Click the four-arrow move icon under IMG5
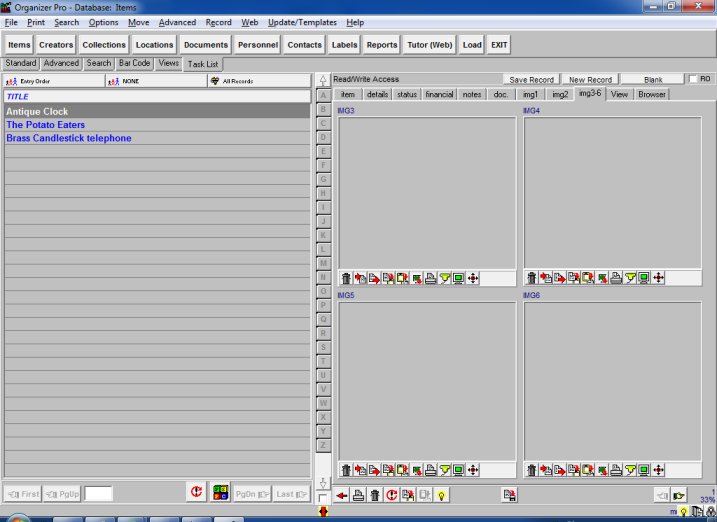The image size is (717, 522). [473, 469]
